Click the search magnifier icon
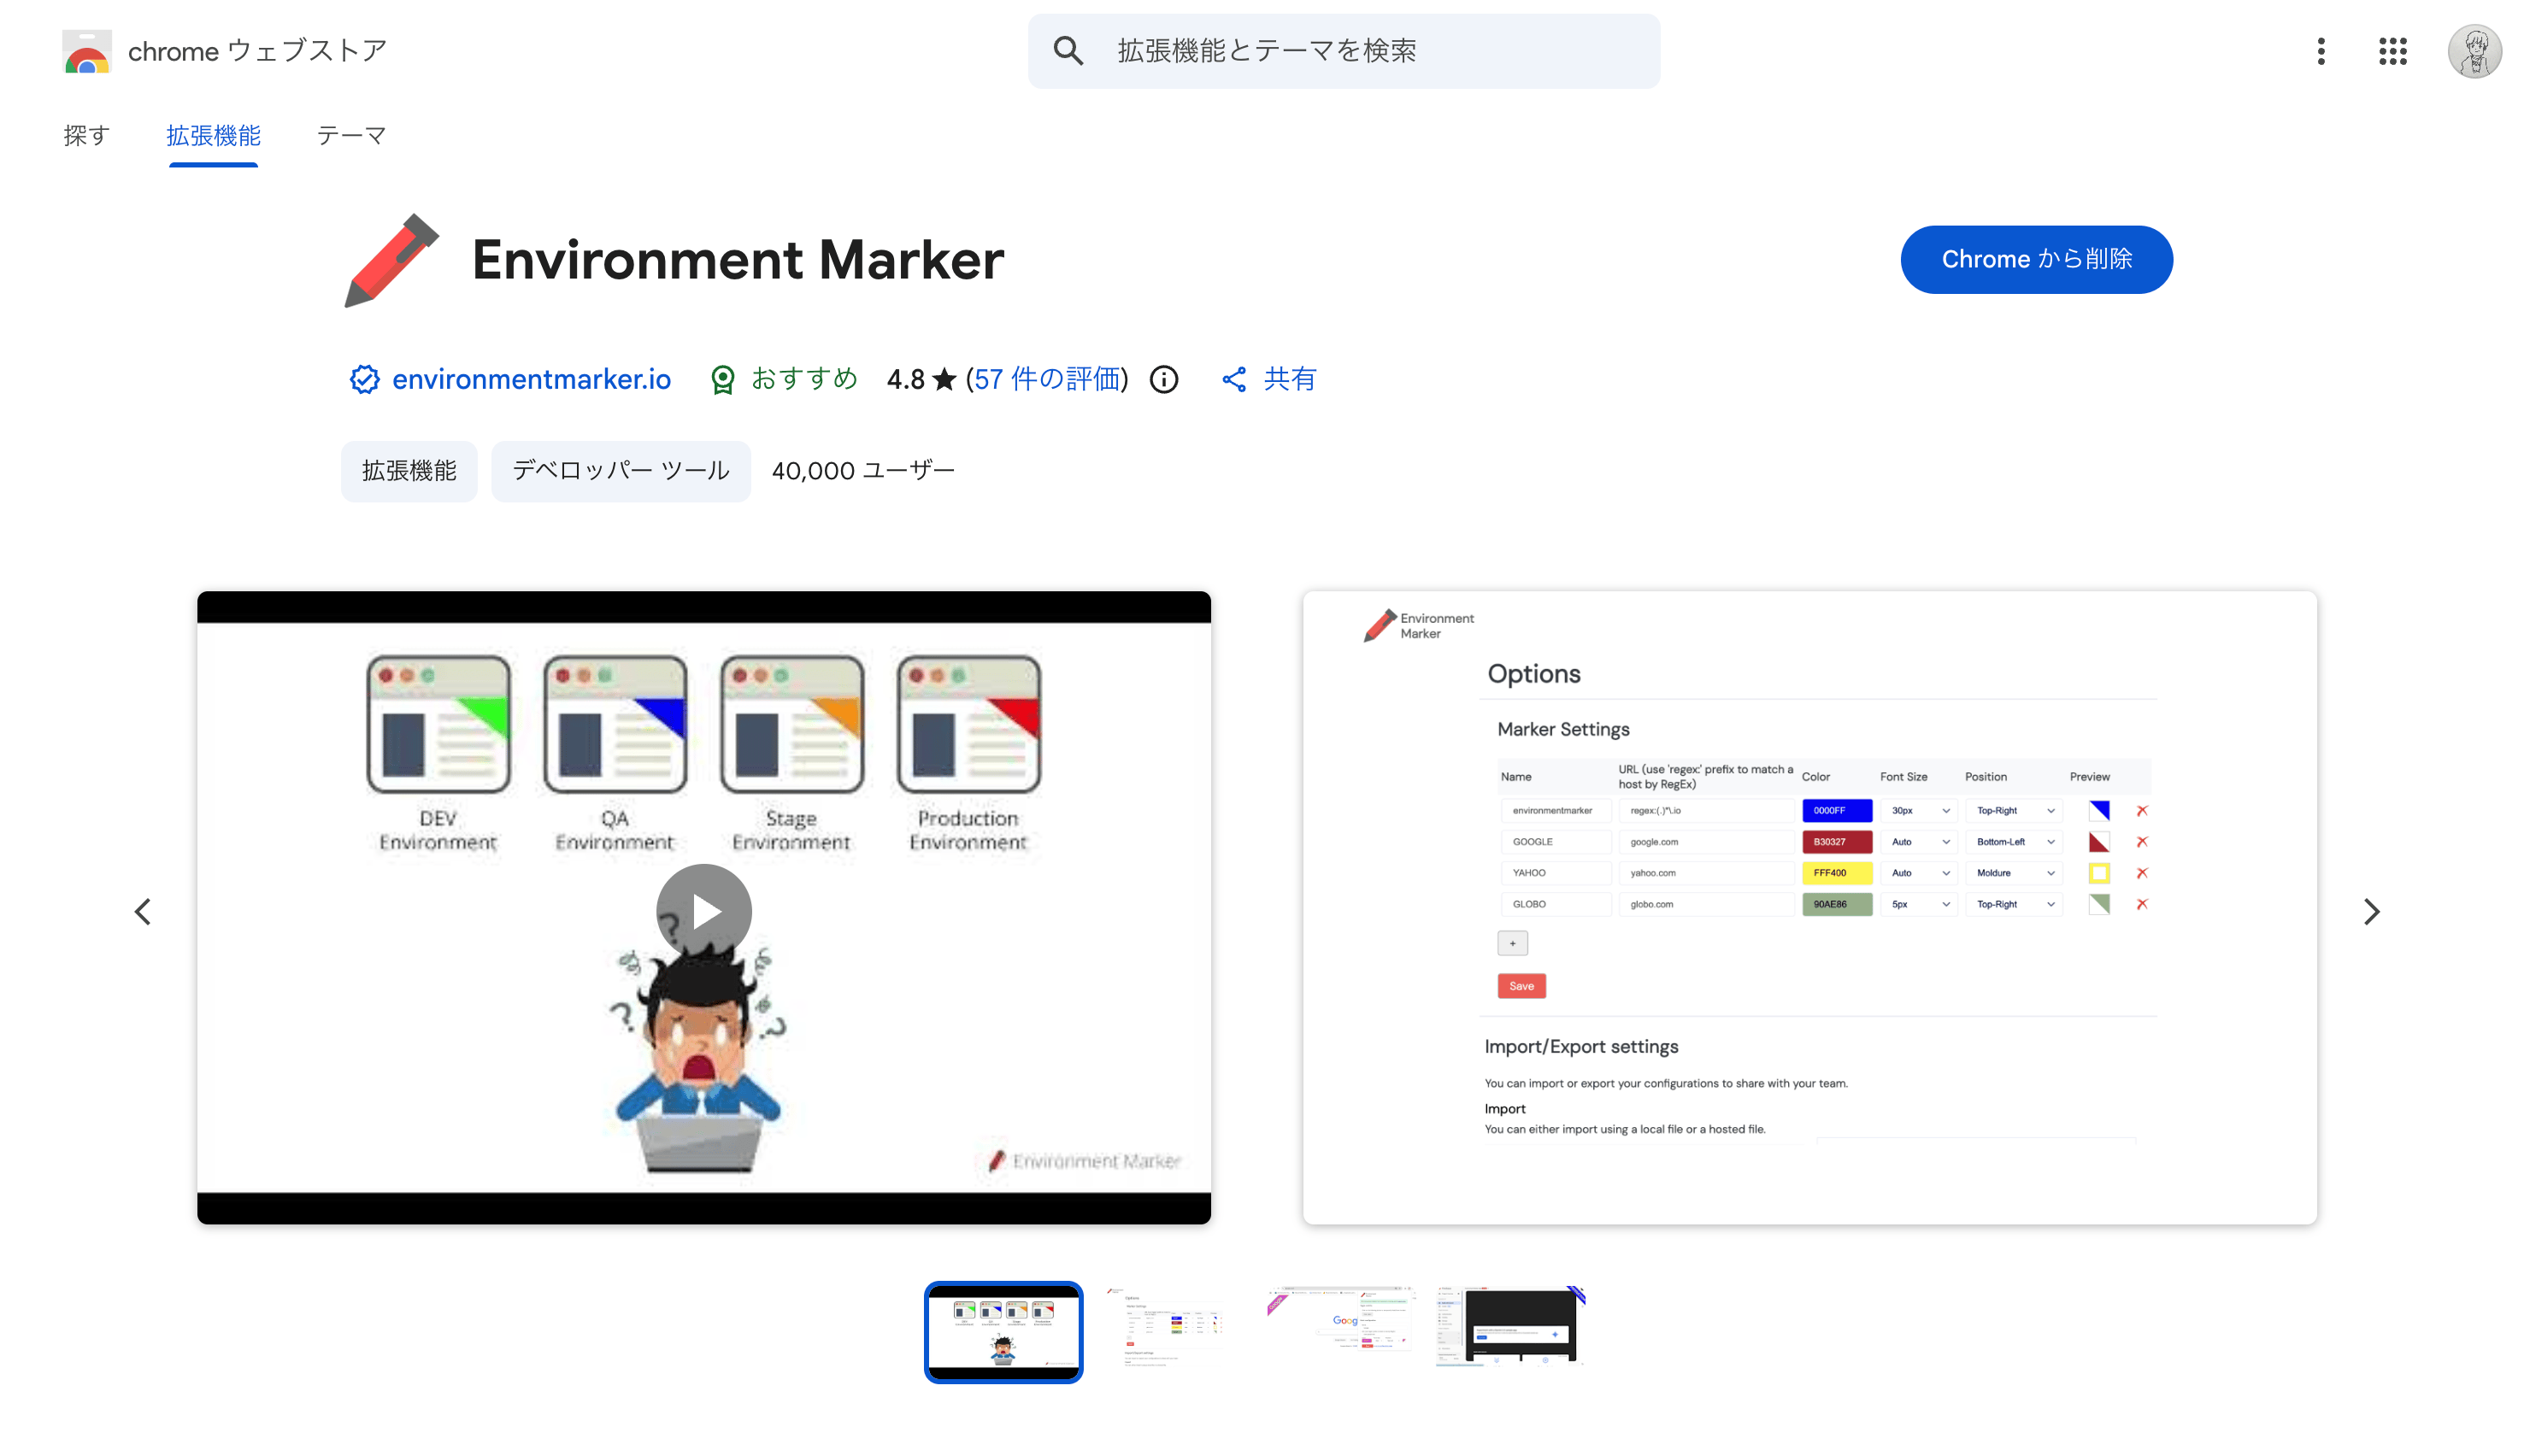2530x1456 pixels. [x=1068, y=51]
